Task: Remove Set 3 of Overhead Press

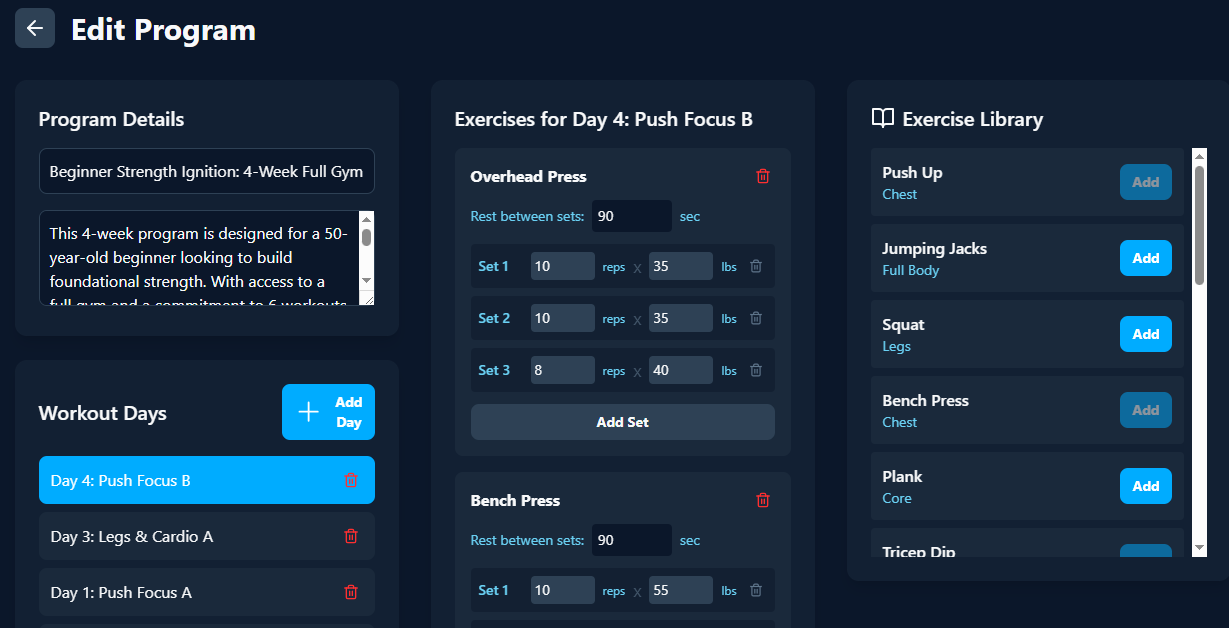Action: tap(756, 370)
